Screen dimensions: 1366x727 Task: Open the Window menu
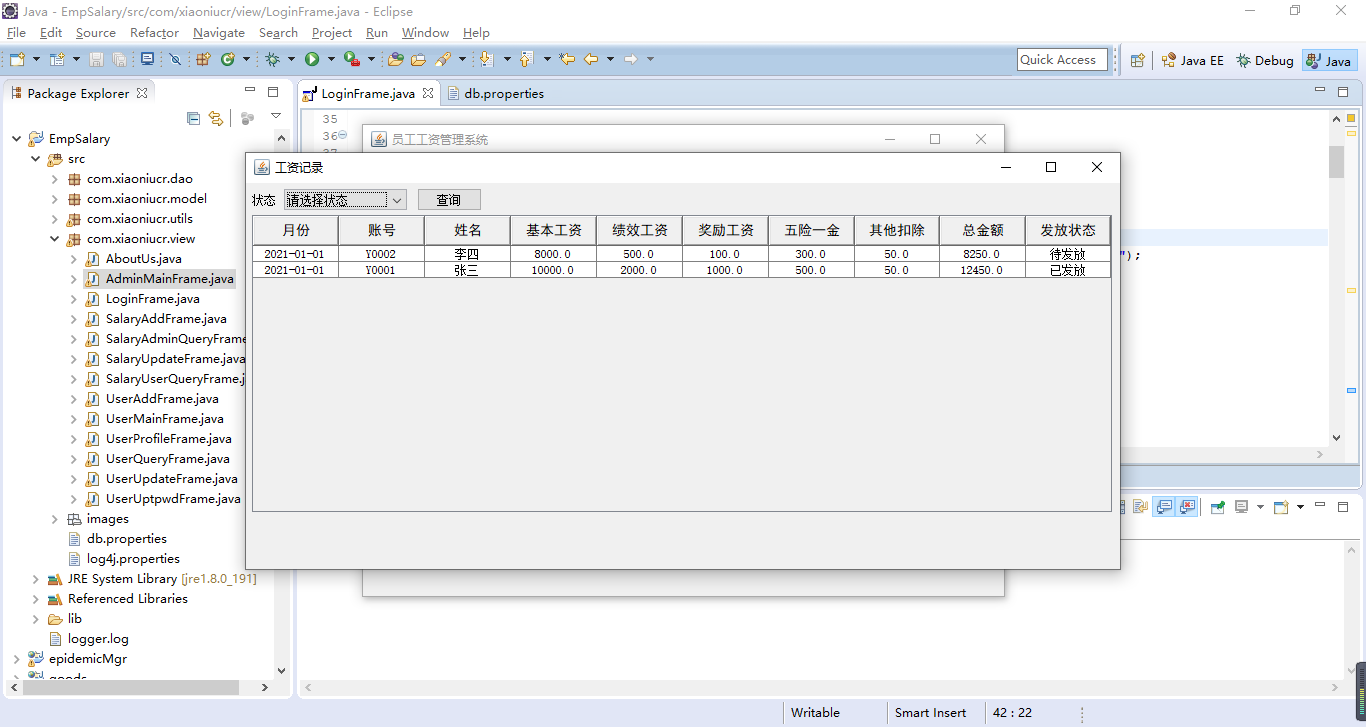(x=425, y=33)
